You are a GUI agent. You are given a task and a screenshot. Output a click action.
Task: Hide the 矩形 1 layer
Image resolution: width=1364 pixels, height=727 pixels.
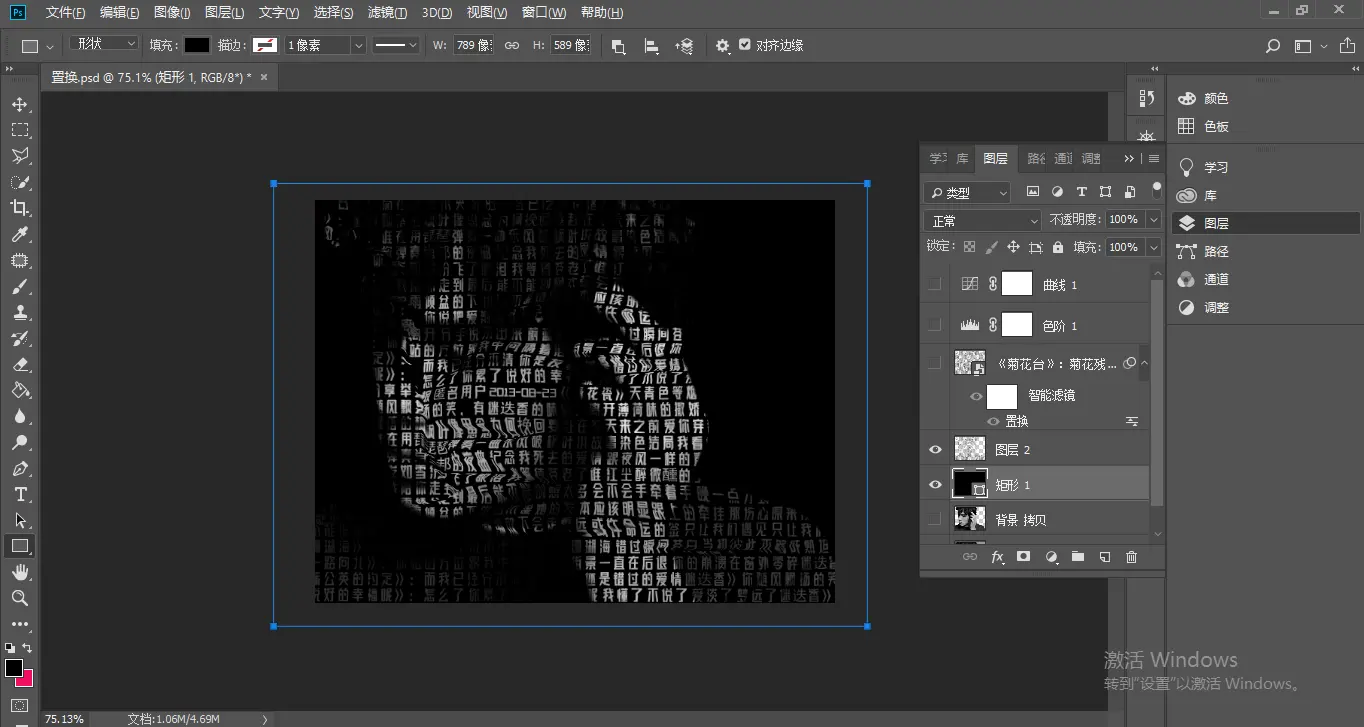[935, 485]
